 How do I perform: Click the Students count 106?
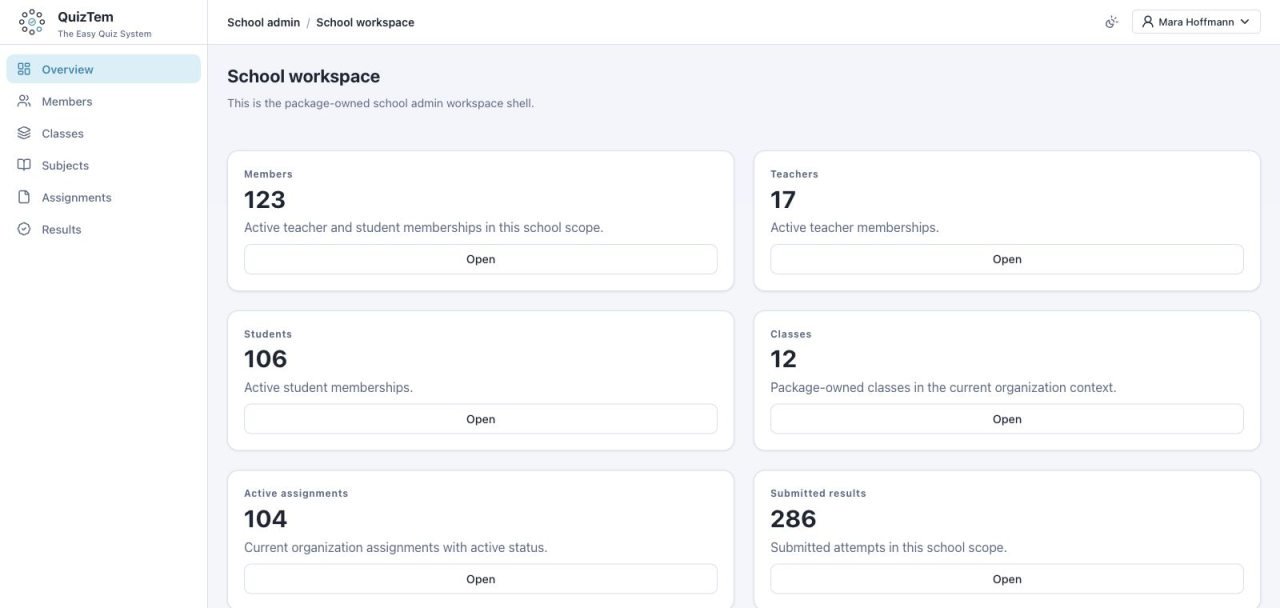tap(265, 359)
